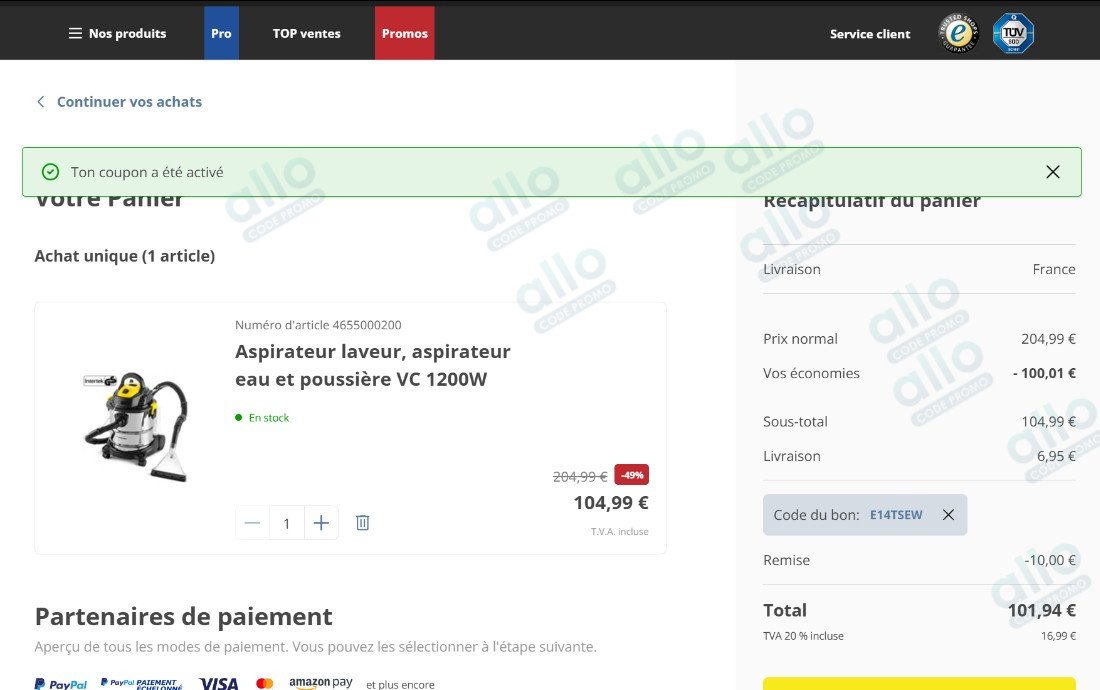Click the product price 104,99 €

click(611, 503)
